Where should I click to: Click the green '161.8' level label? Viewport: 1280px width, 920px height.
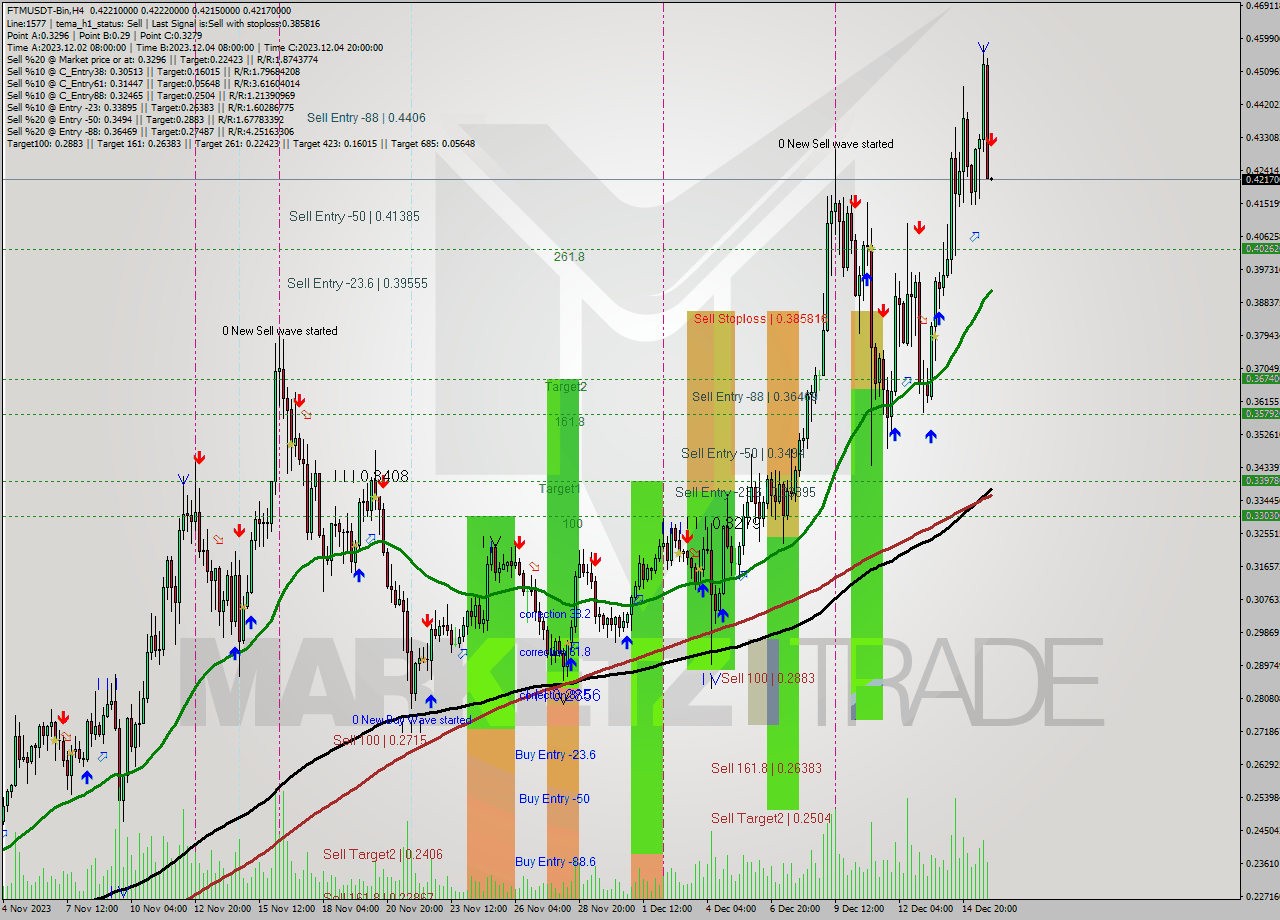569,422
